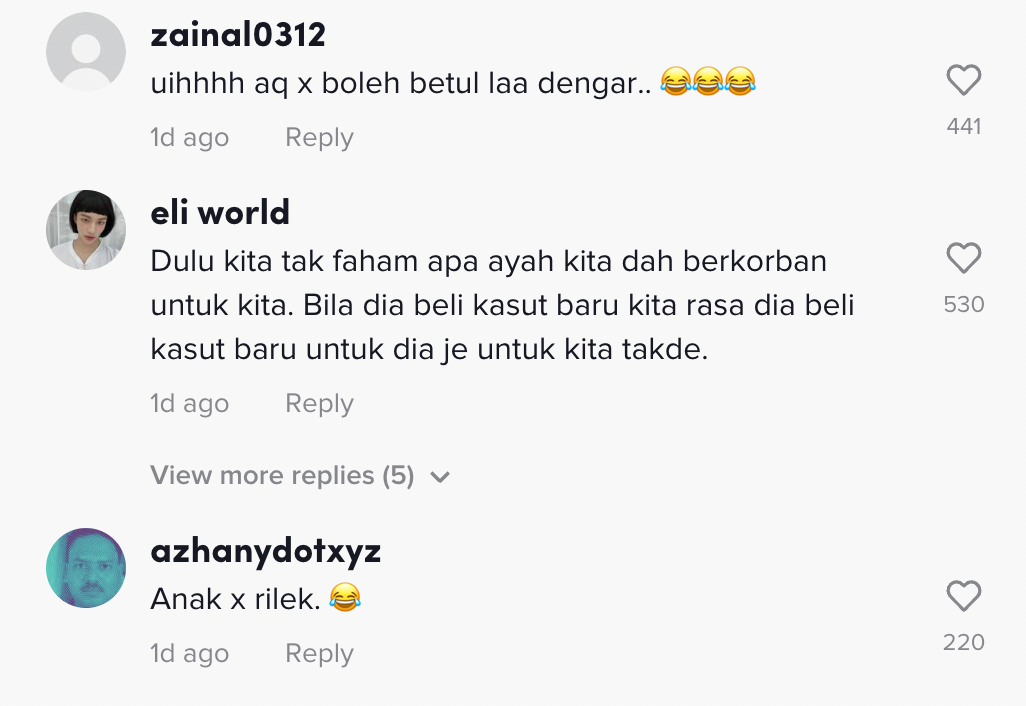Click chevron arrow beside View more replies
1026x706 pixels.
point(440,477)
